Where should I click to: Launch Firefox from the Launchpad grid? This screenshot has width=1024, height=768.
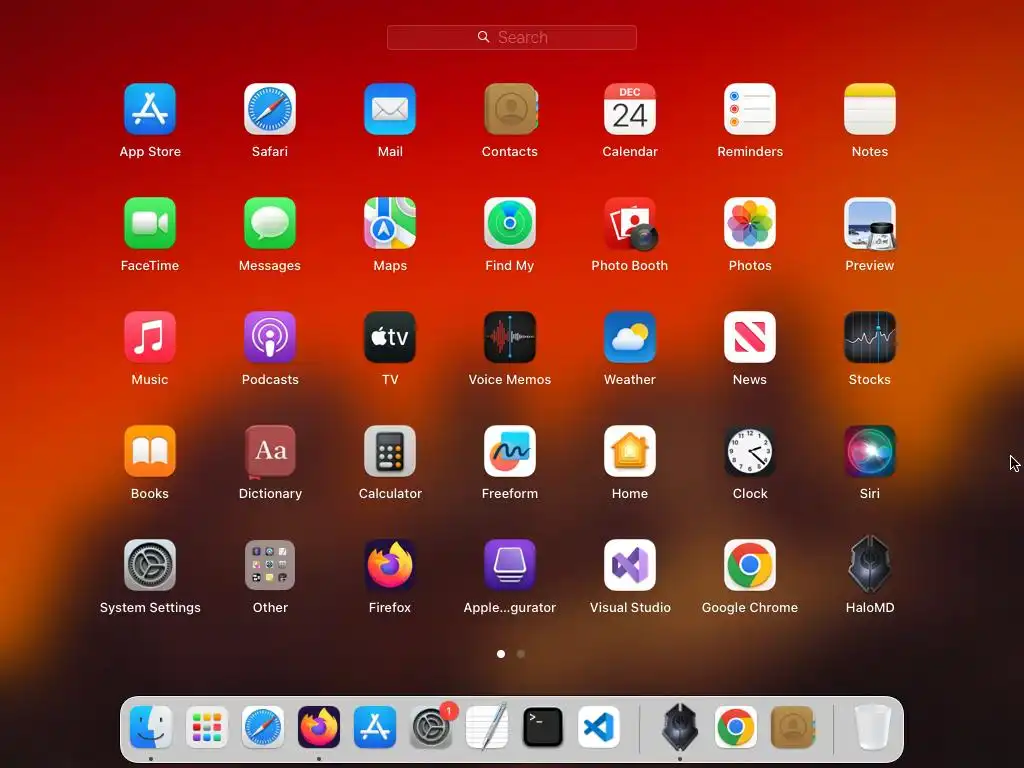click(390, 565)
